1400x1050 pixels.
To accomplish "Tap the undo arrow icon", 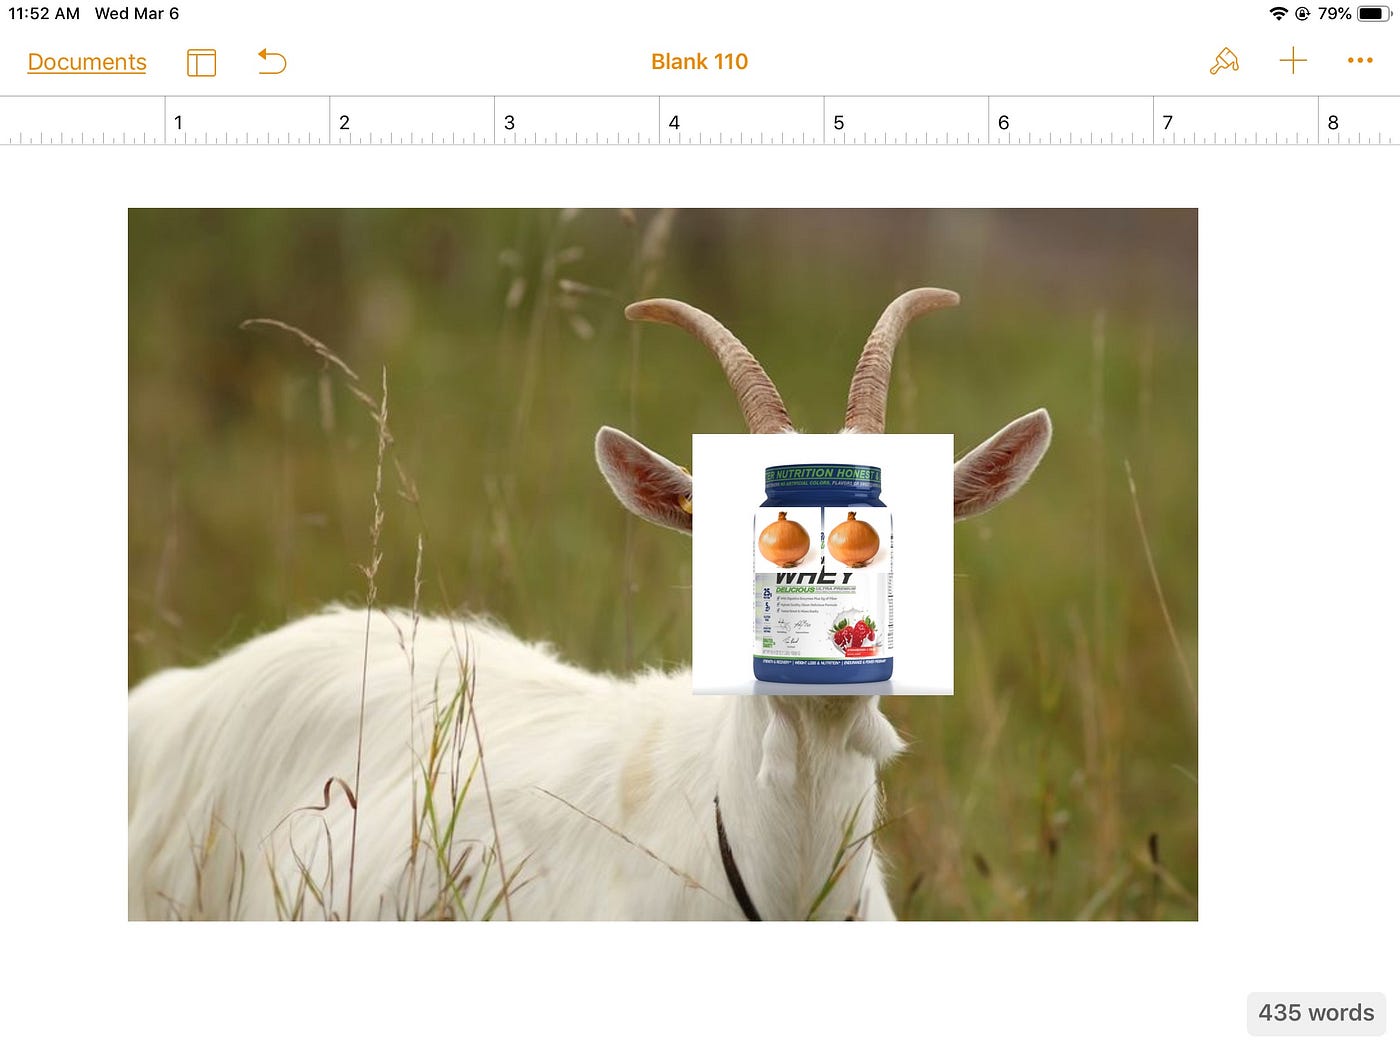I will tap(272, 62).
